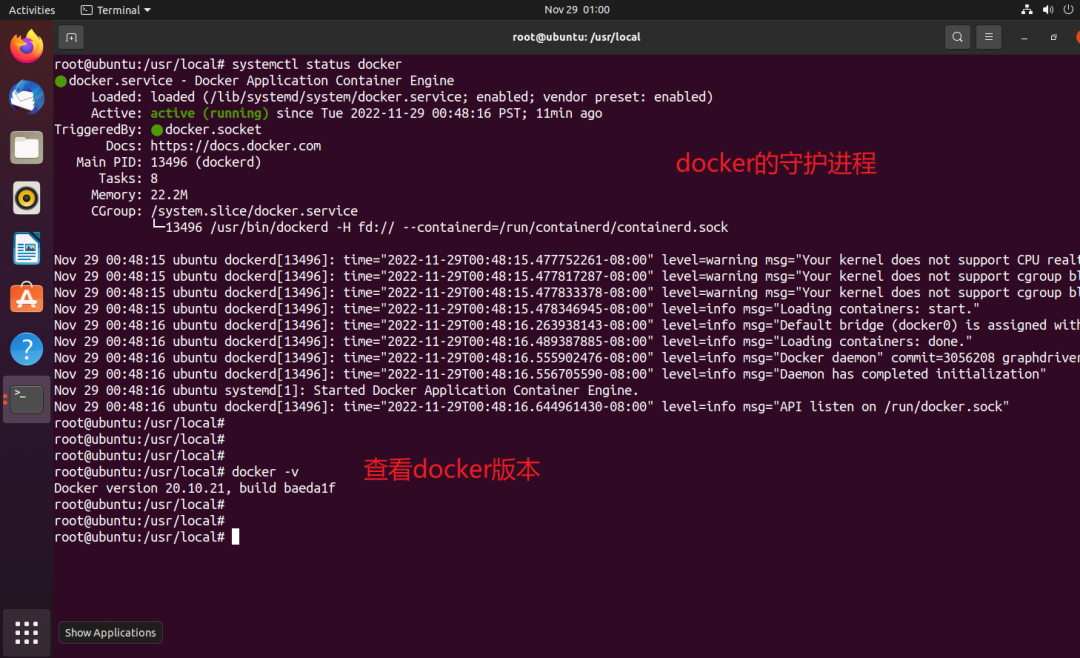Minimize the terminal window
1080x658 pixels.
(1024, 37)
